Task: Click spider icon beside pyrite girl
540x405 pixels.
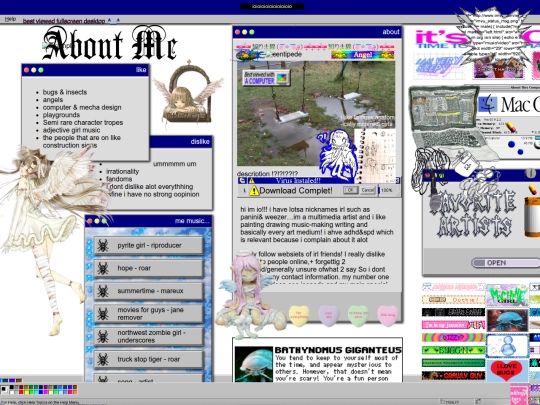Action: [x=103, y=246]
